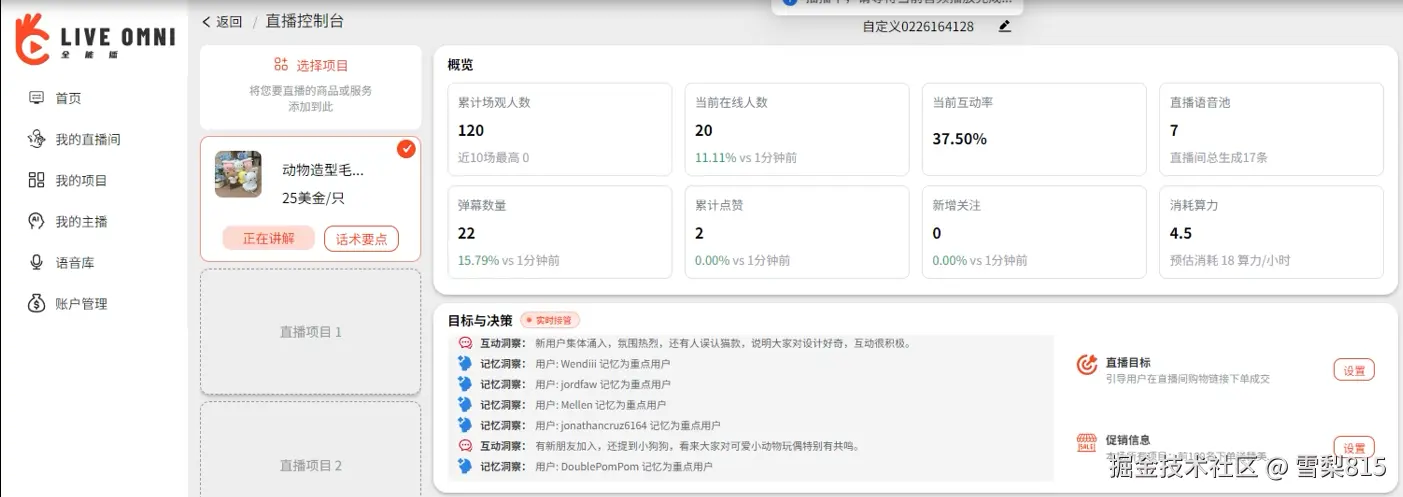Click the 促销信息 shop icon
The image size is (1403, 497).
pyautogui.click(x=1087, y=444)
